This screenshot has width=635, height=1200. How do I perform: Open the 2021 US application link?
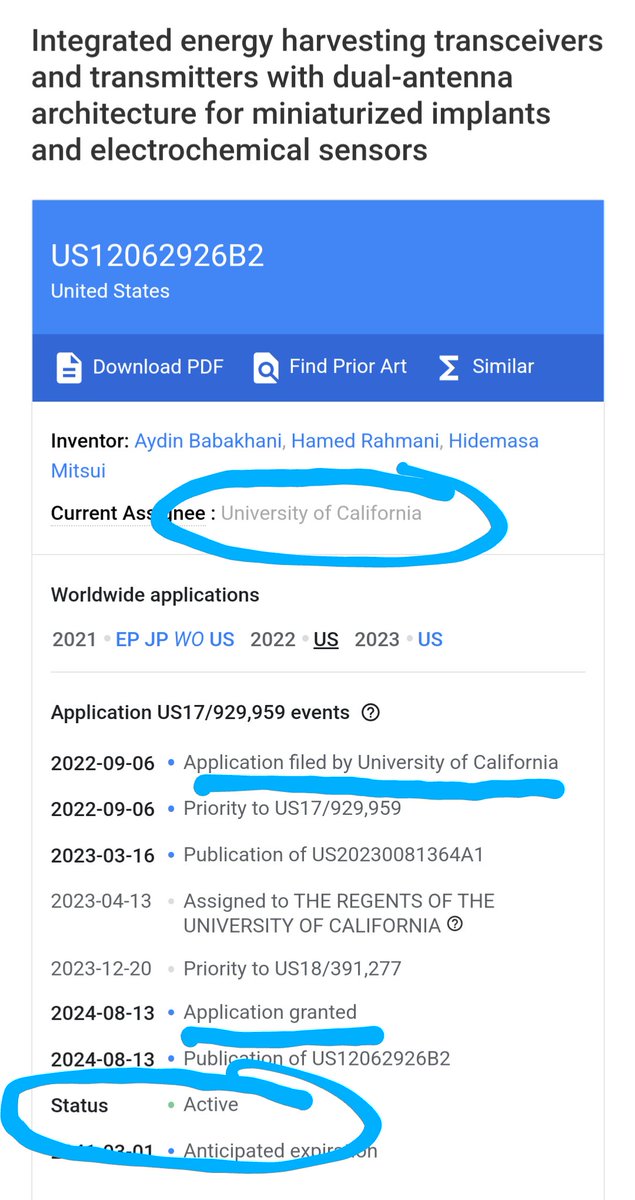(221, 640)
